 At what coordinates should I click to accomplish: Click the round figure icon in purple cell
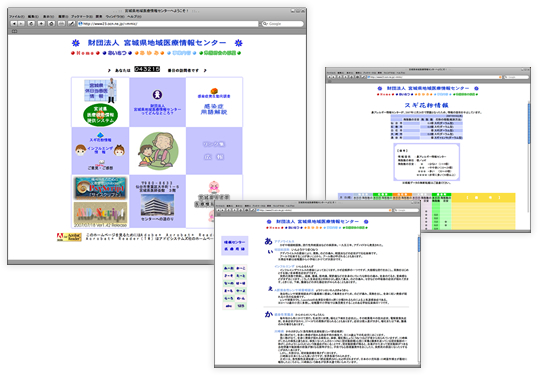click(x=157, y=94)
